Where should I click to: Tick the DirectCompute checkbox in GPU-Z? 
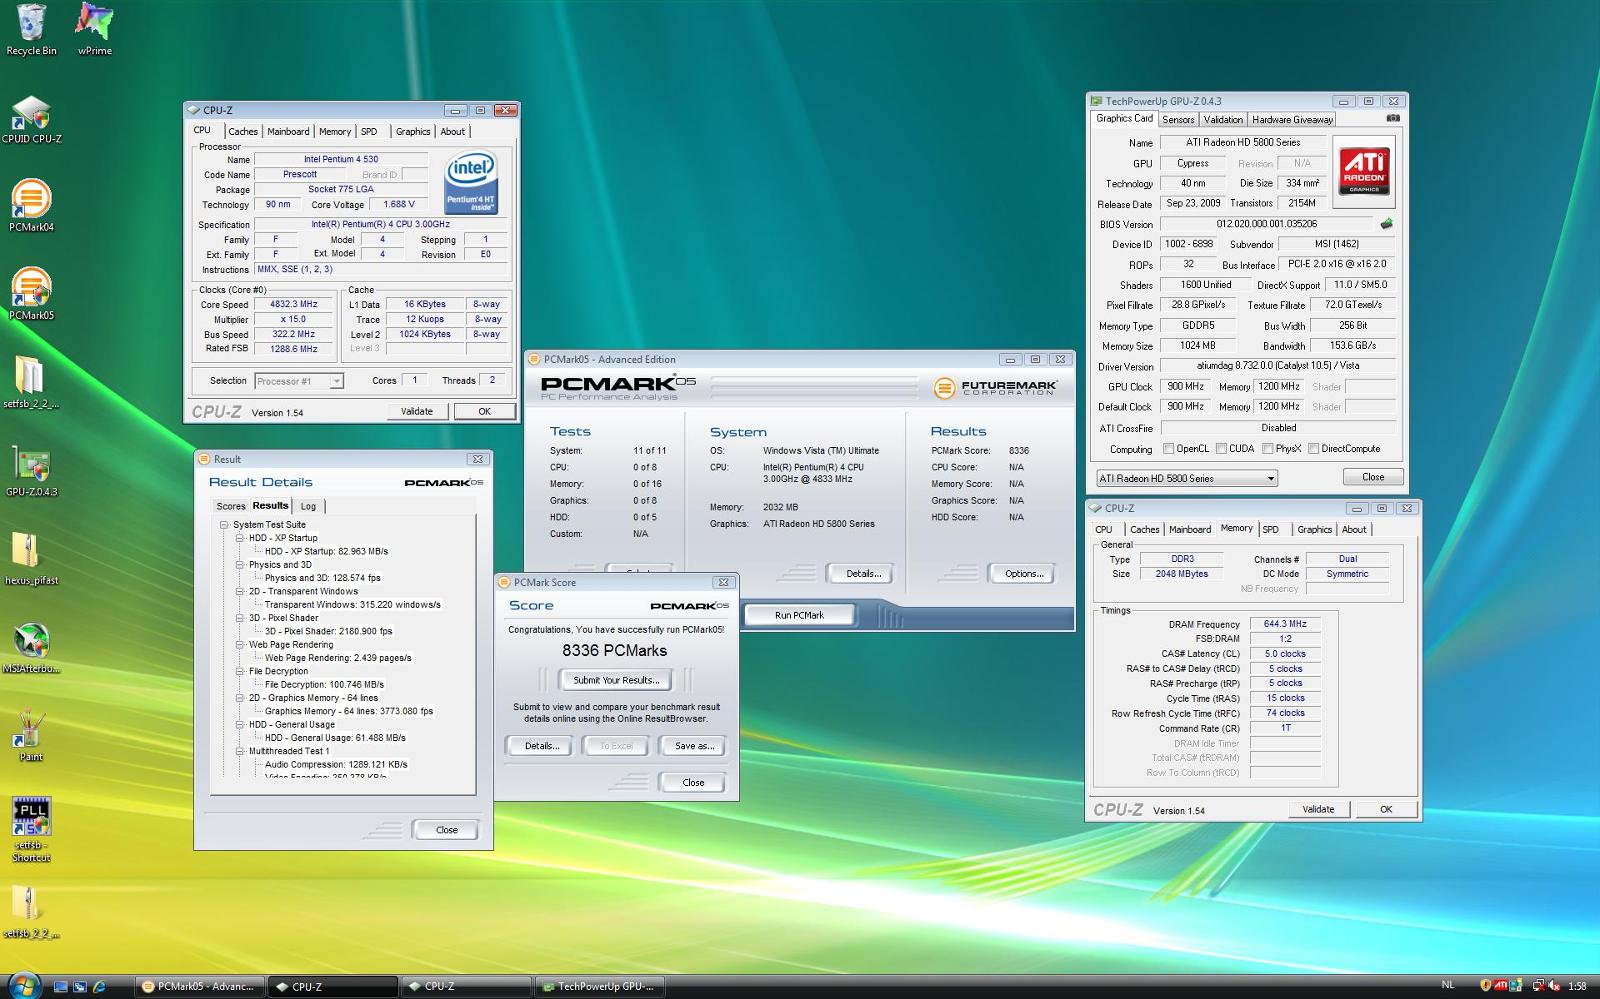1313,449
